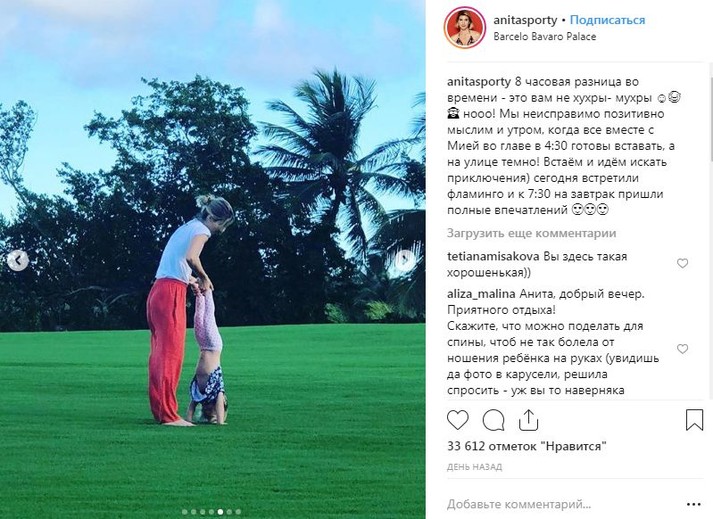
Task: Open the Barcelo Bavaro Palace location
Action: click(x=545, y=37)
